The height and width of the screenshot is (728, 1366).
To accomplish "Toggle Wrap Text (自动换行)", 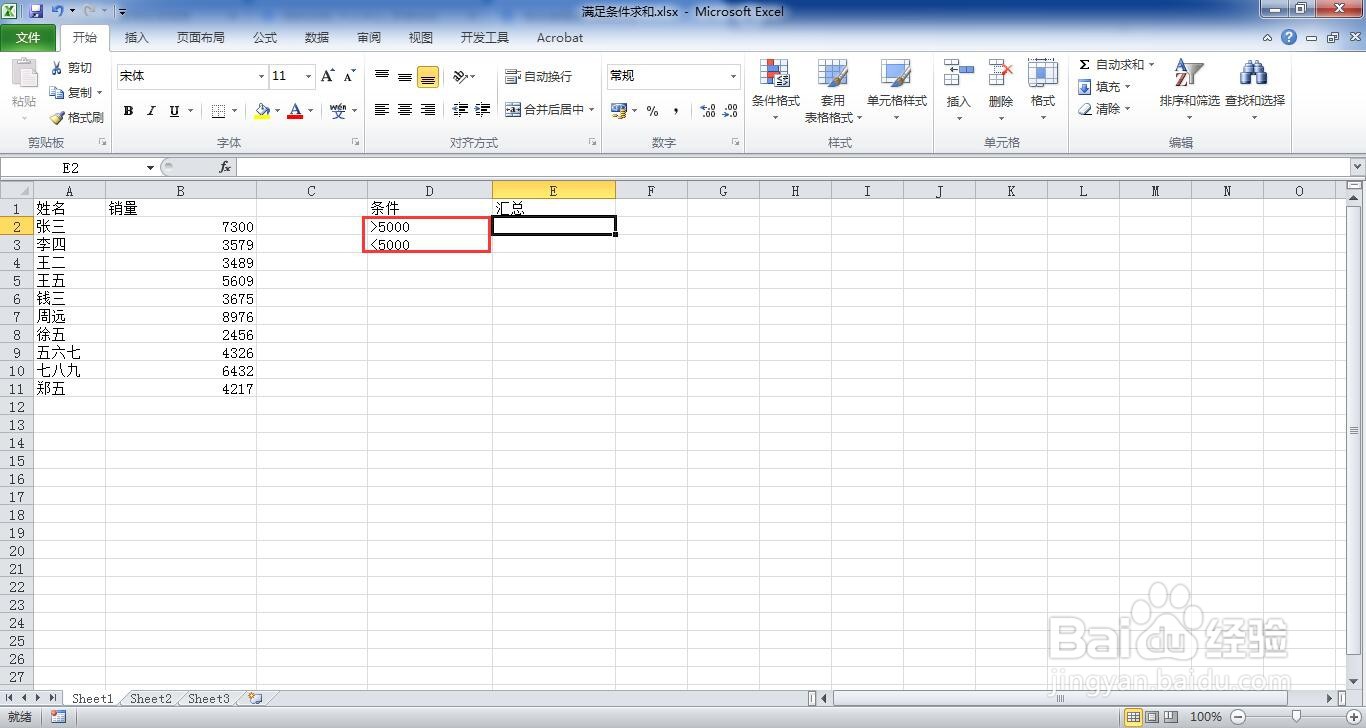I will pyautogui.click(x=539, y=76).
